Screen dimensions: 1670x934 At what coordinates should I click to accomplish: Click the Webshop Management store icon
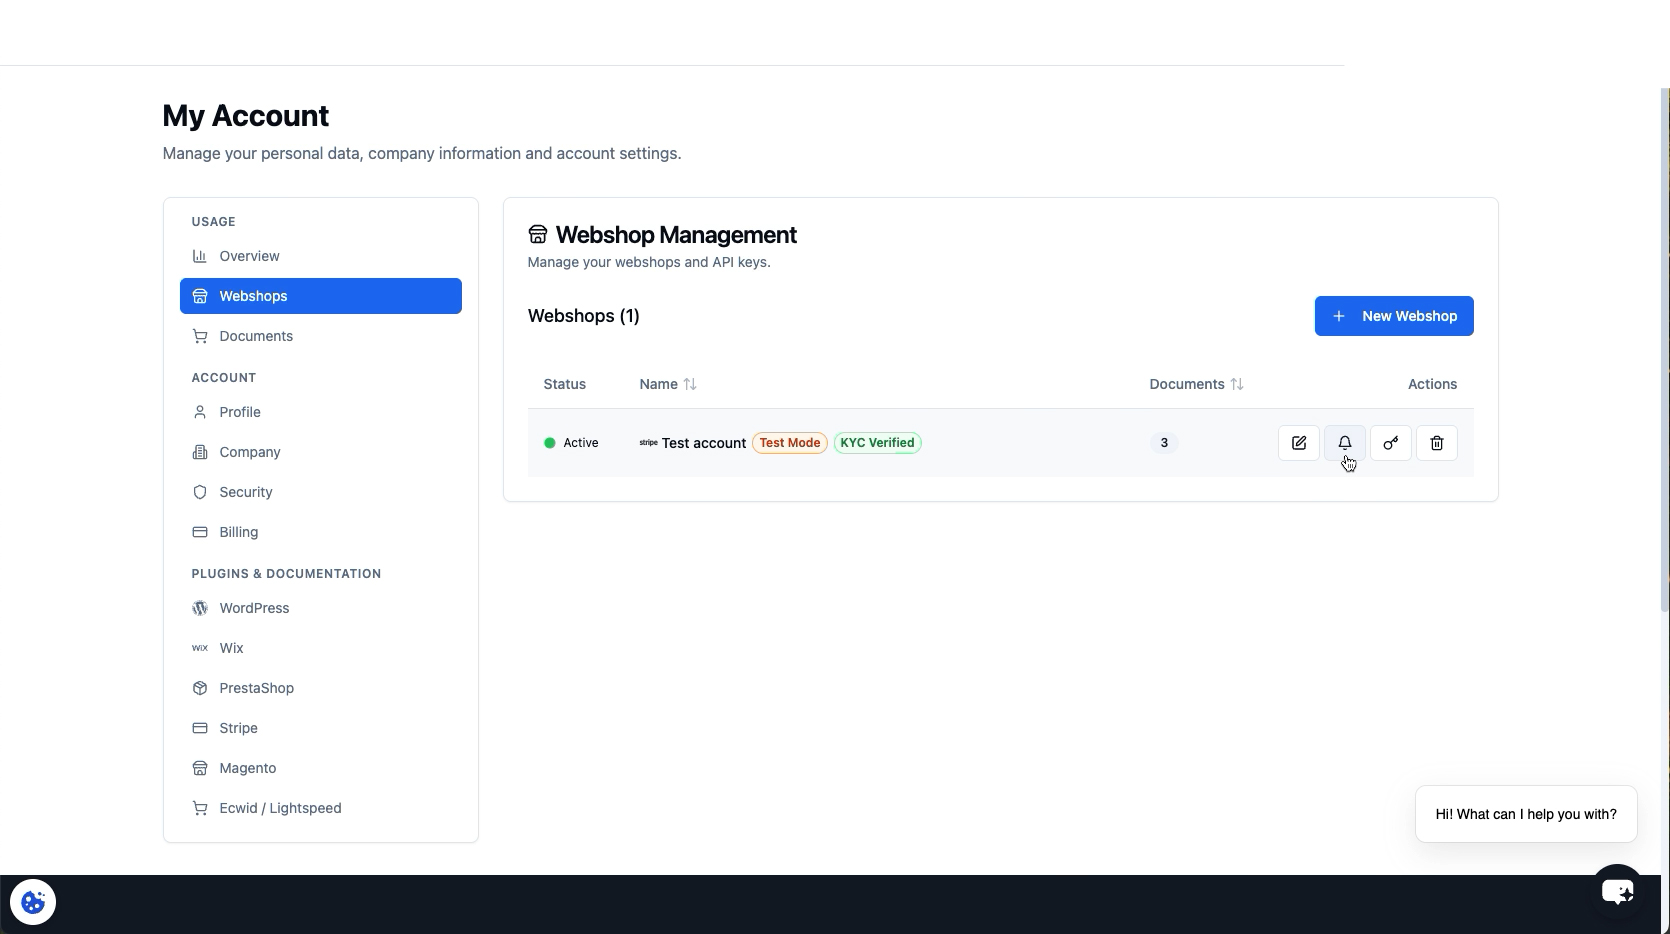(x=538, y=235)
